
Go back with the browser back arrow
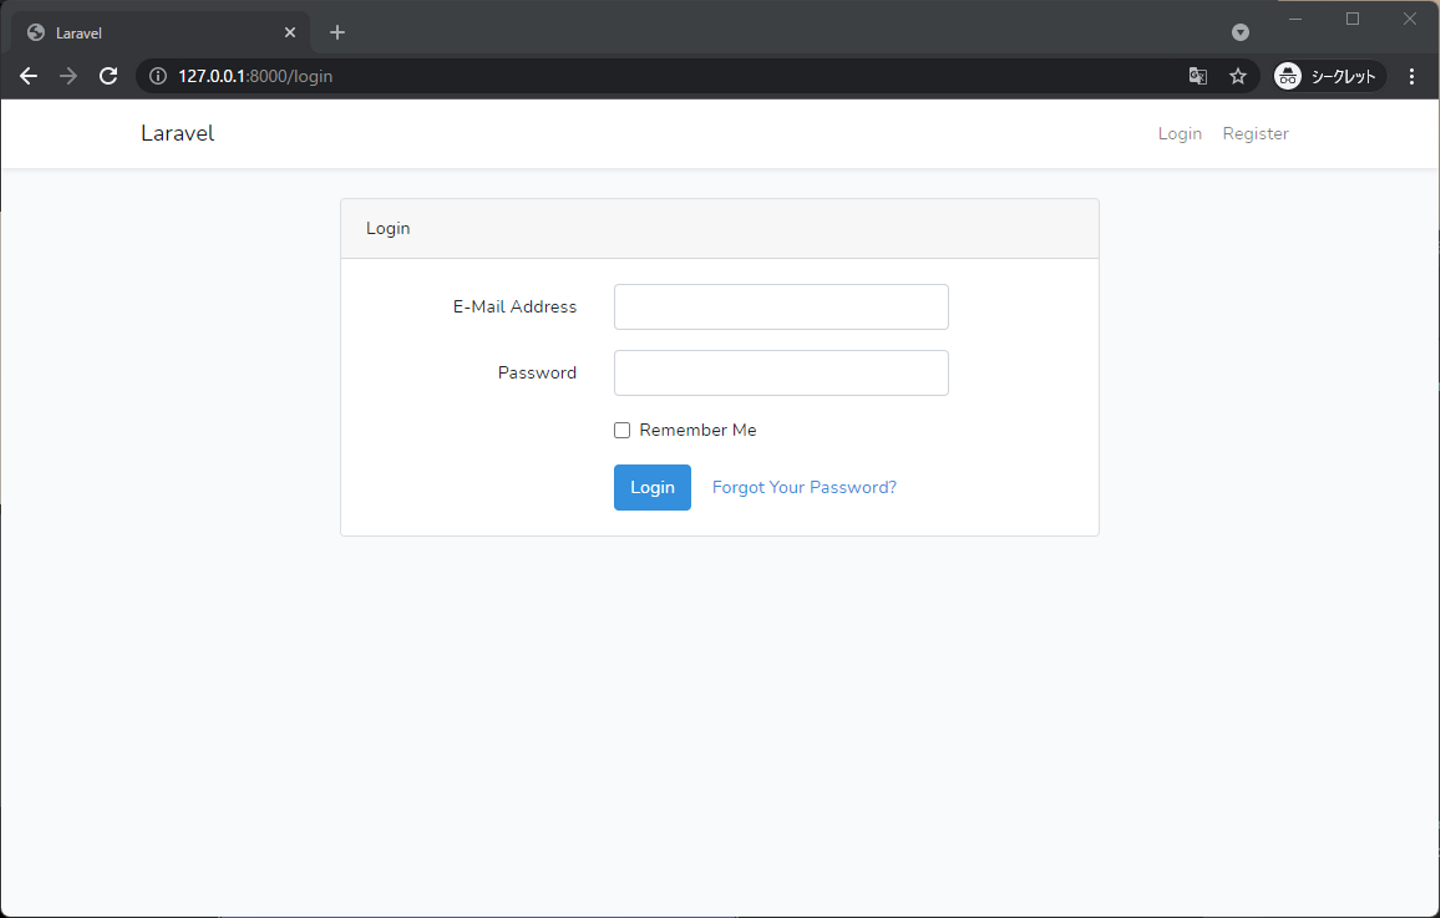coord(28,76)
